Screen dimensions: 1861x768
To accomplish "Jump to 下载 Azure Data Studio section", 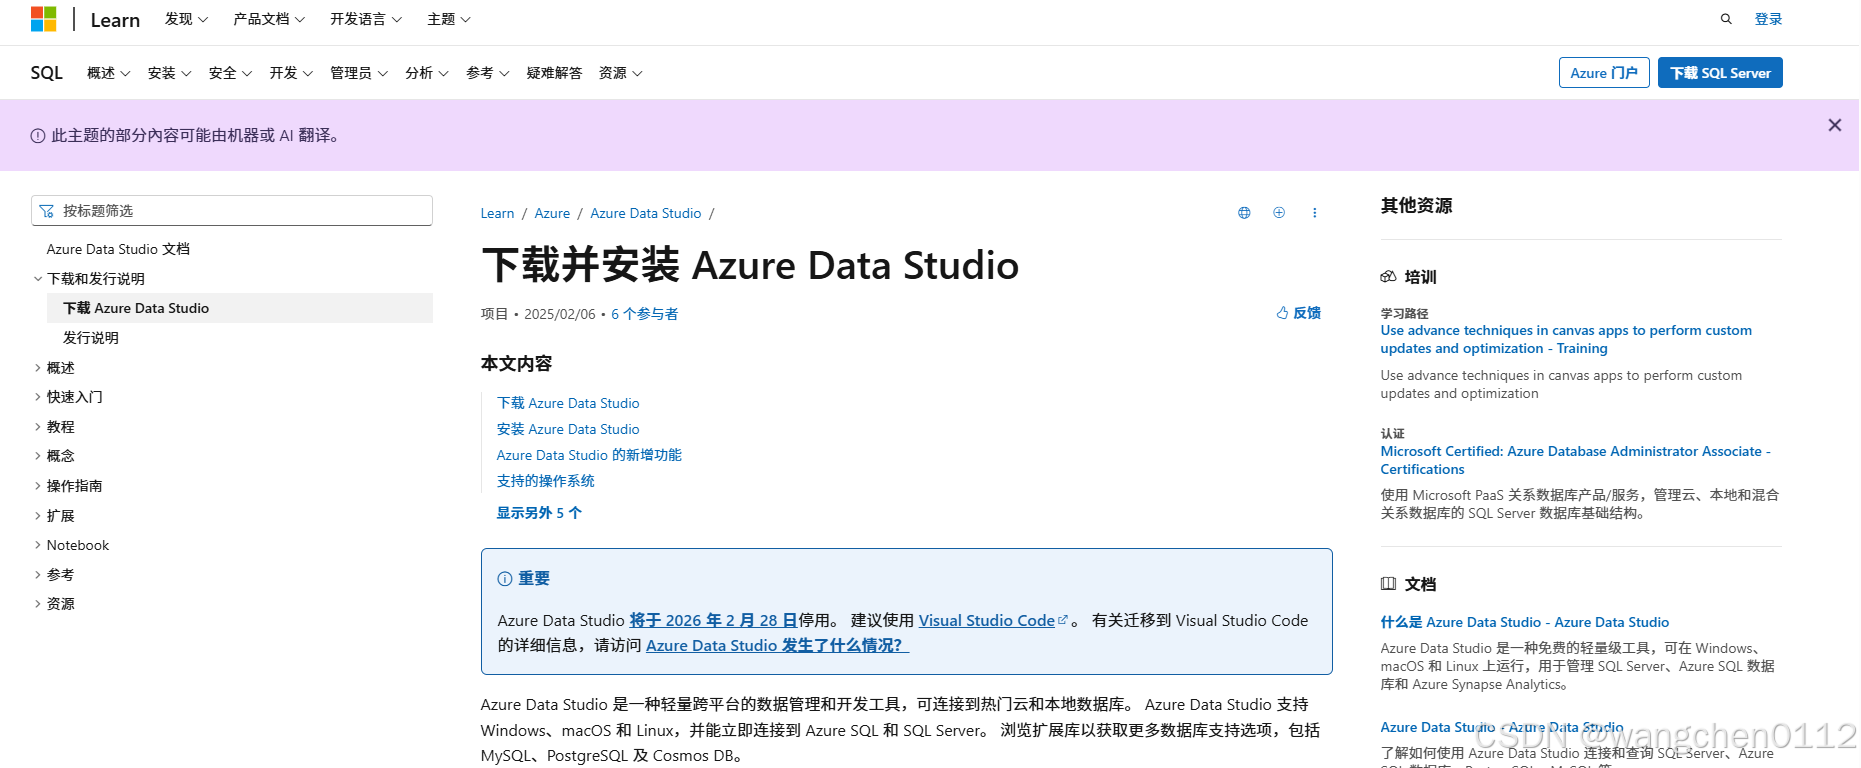I will click(x=568, y=403).
